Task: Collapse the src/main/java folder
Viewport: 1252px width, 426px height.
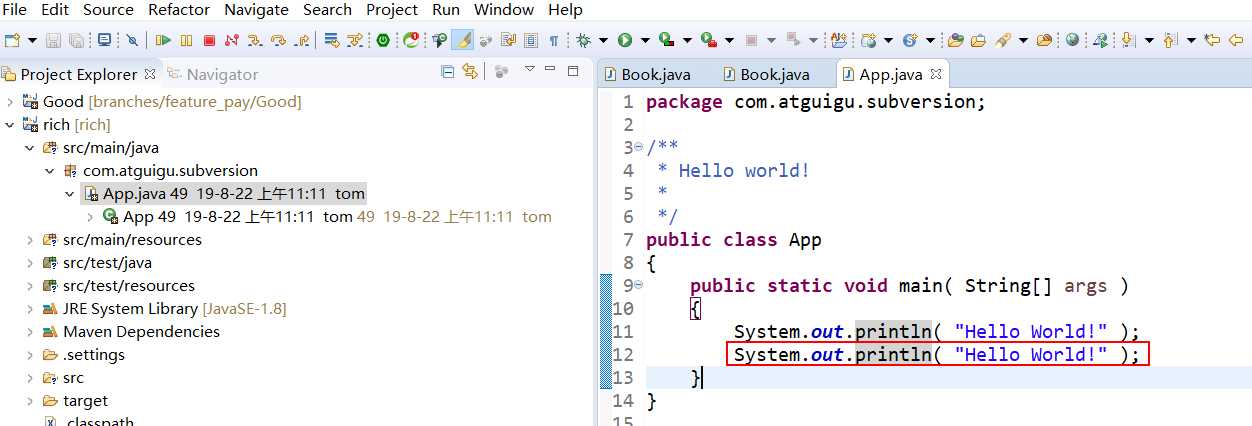Action: coord(29,148)
